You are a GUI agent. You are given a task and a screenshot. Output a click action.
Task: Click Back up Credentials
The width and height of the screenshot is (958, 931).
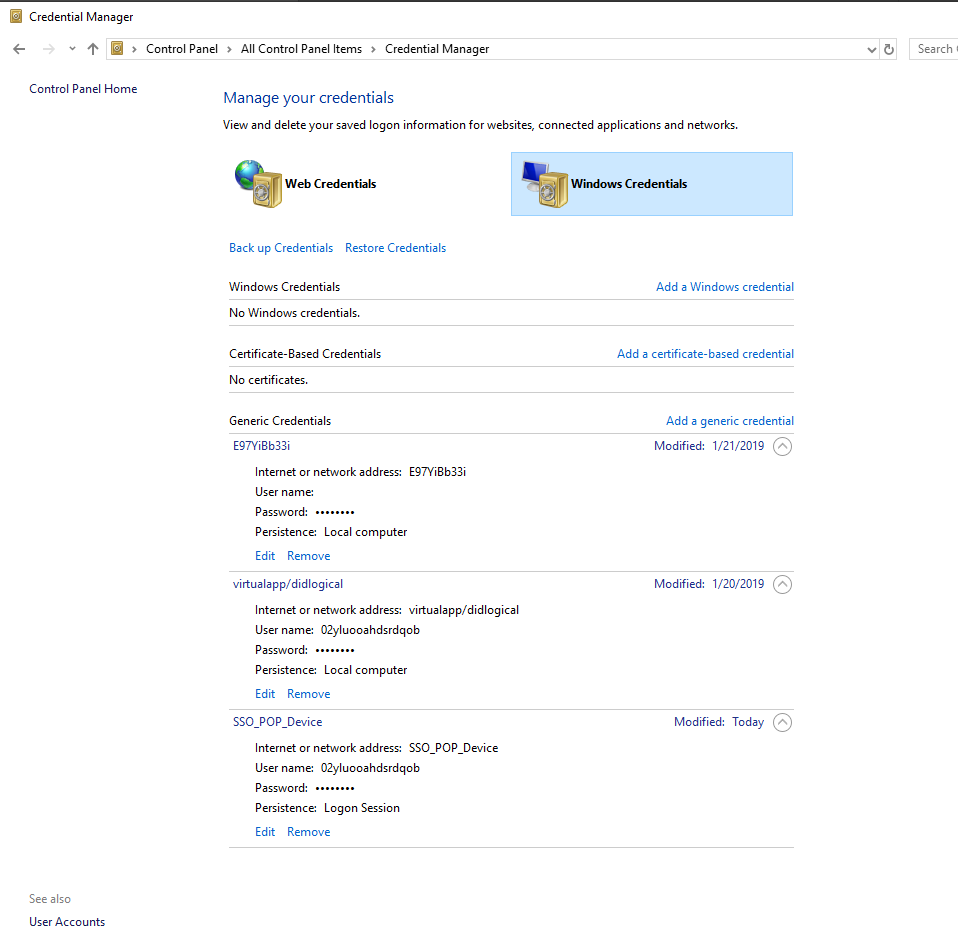pos(281,248)
